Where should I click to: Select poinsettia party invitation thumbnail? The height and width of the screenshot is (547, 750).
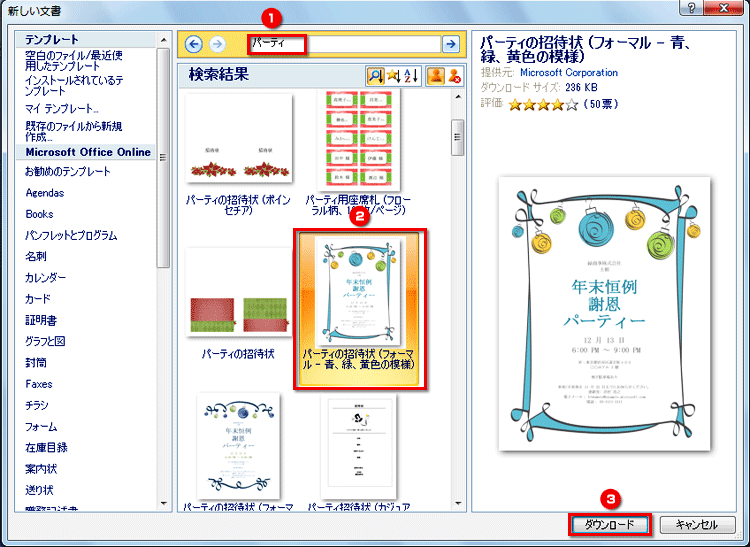pyautogui.click(x=239, y=138)
